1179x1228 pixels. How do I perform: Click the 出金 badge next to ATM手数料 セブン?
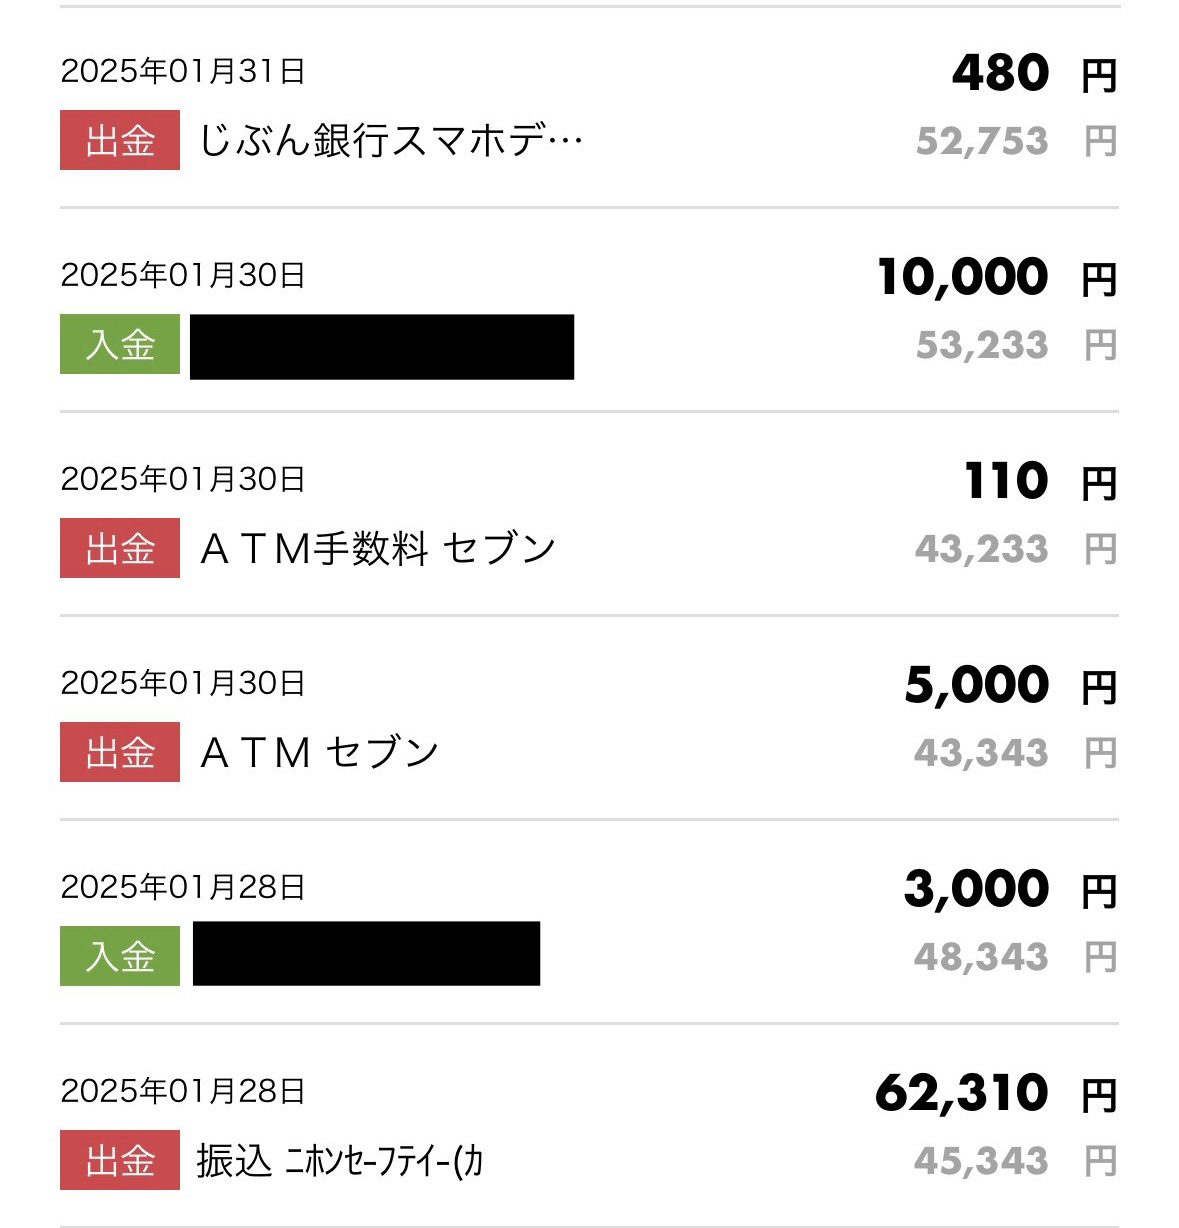click(120, 549)
